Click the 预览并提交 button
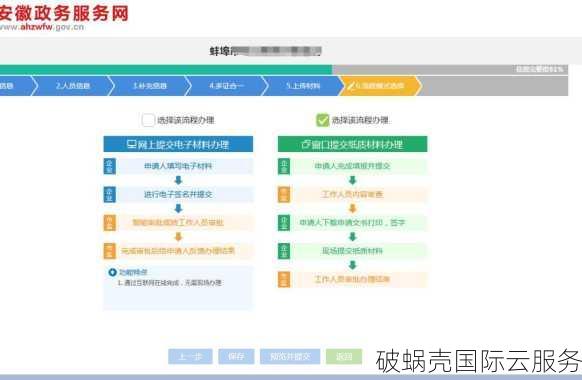Viewport: 582px width, 380px height. (290, 357)
